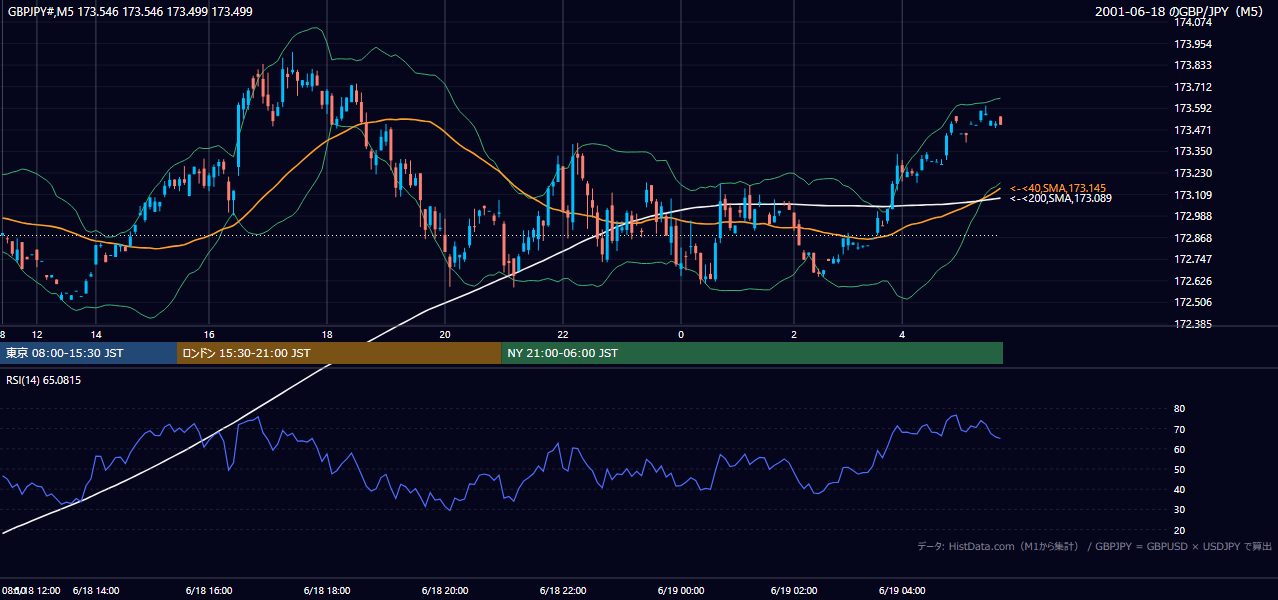Click RSI scale level 80
Screen dimensions: 1278x600
pos(1179,409)
